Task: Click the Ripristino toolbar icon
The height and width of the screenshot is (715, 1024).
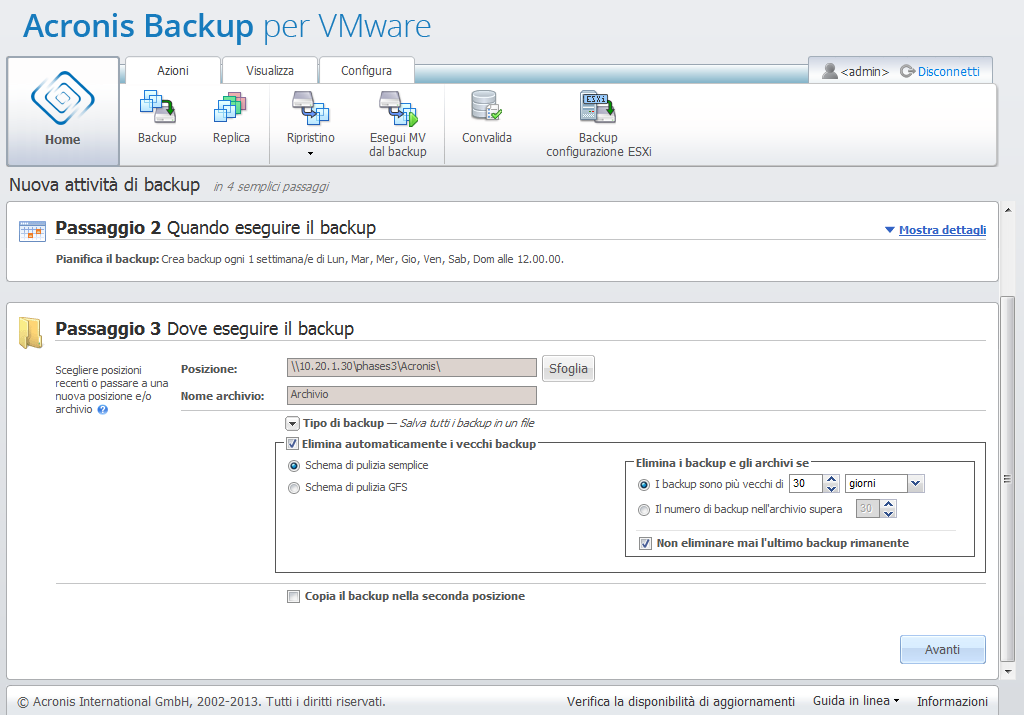Action: (310, 108)
